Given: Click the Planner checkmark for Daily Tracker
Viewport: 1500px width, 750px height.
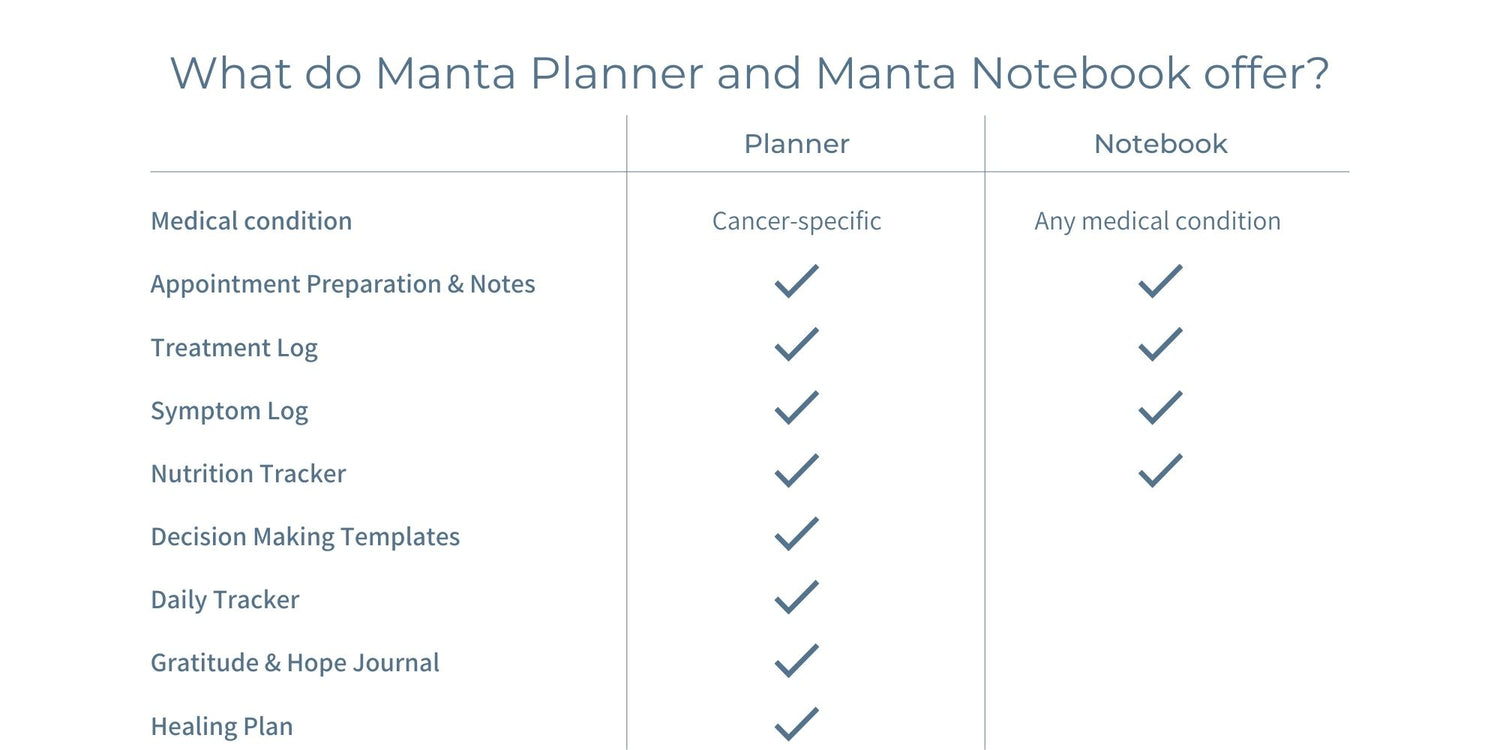Looking at the screenshot, I should (796, 597).
